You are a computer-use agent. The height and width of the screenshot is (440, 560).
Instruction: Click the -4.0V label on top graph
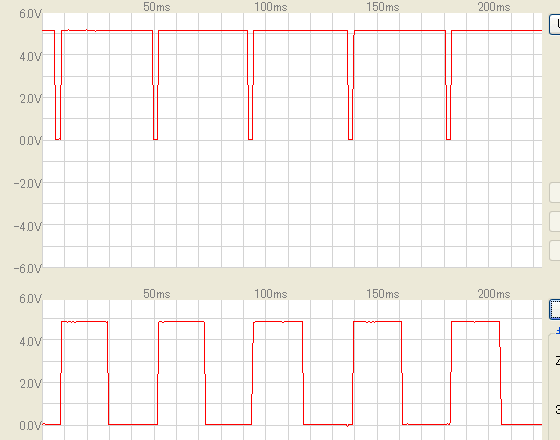(28, 226)
